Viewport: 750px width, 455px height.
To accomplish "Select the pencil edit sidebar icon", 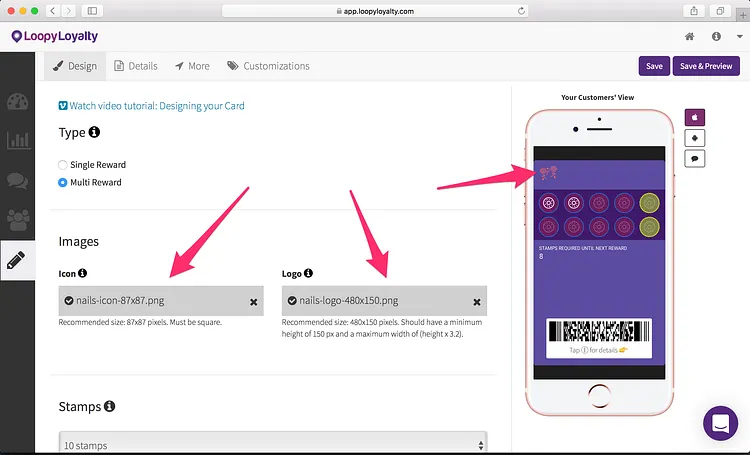I will click(x=16, y=260).
